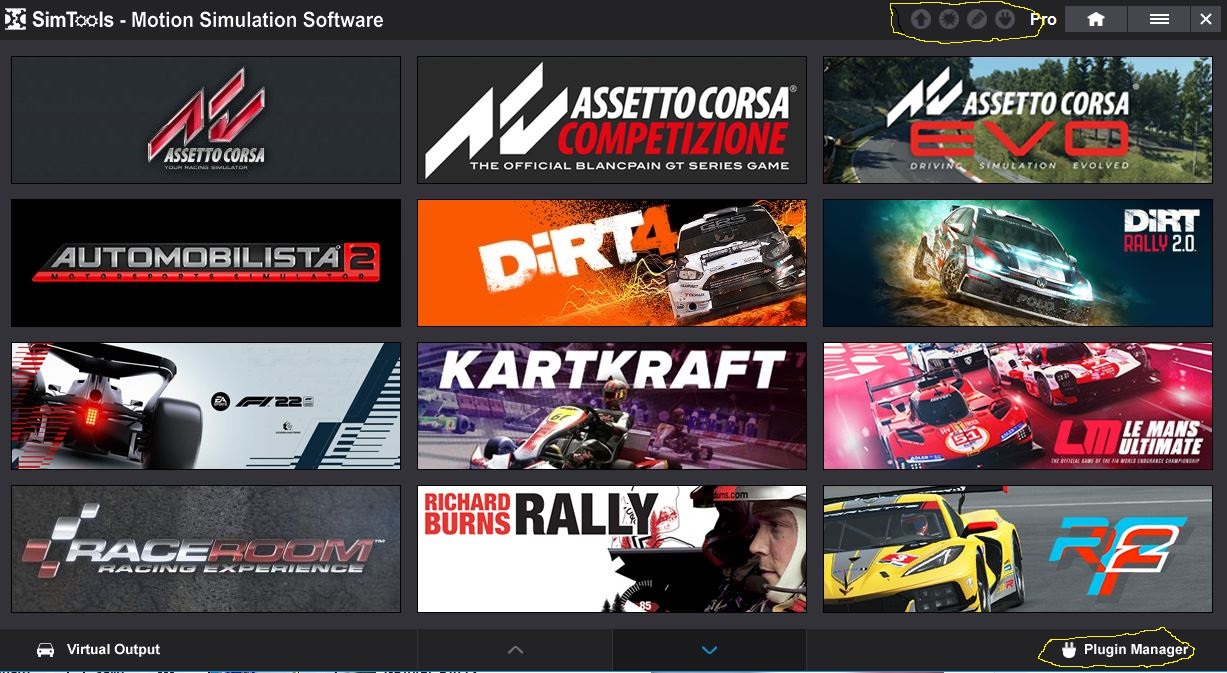Select the F1 22 game tile
Image resolution: width=1227 pixels, height=673 pixels.
tap(206, 406)
